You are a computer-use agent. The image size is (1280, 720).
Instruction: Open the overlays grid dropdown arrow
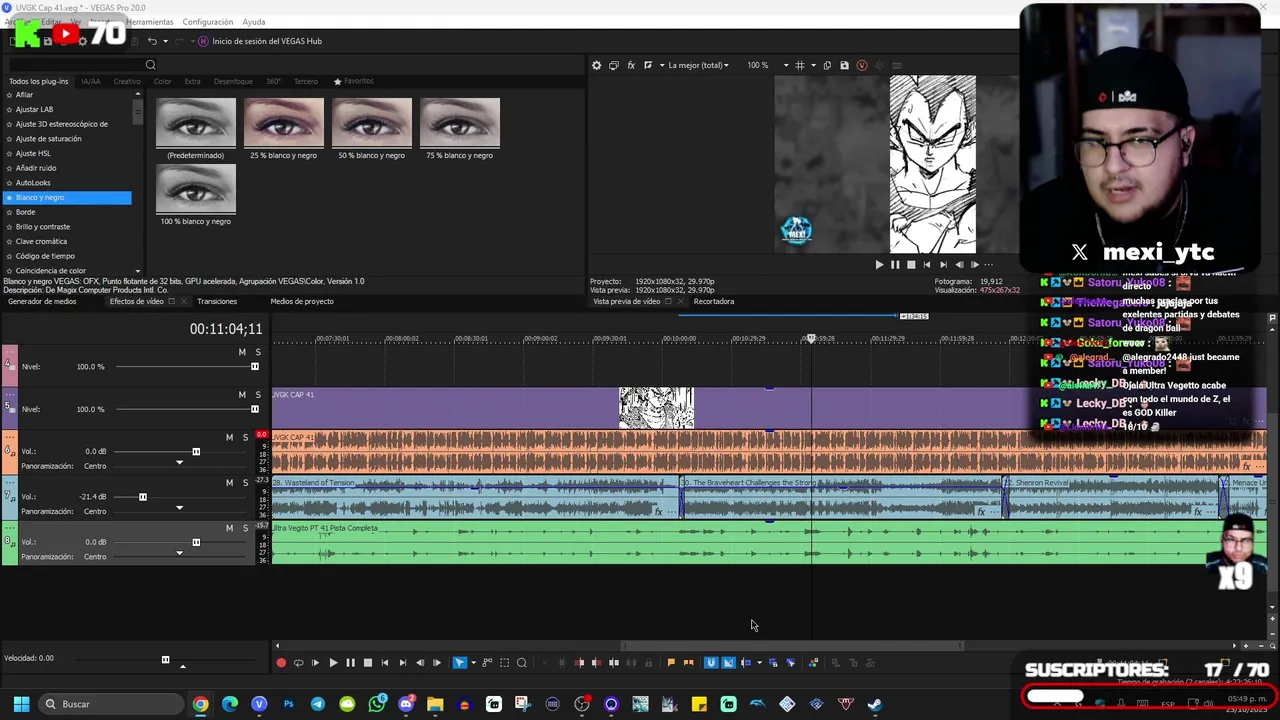[811, 65]
